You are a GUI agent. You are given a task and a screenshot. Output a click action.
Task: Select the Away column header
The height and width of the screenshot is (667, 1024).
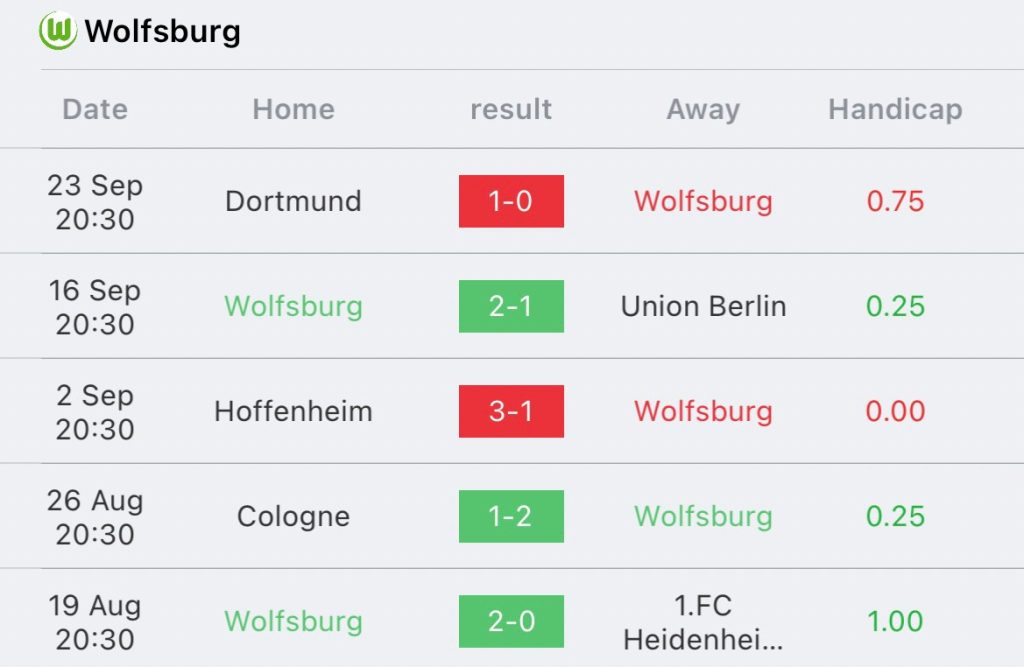tap(703, 109)
